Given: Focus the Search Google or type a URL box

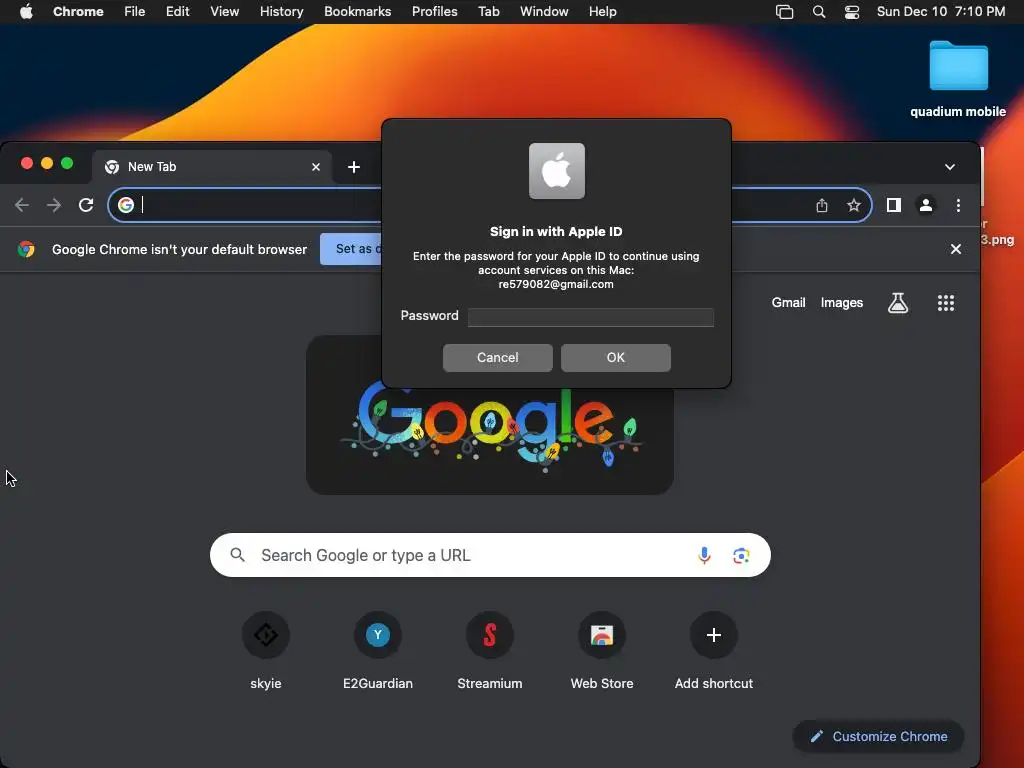Looking at the screenshot, I should [x=490, y=555].
